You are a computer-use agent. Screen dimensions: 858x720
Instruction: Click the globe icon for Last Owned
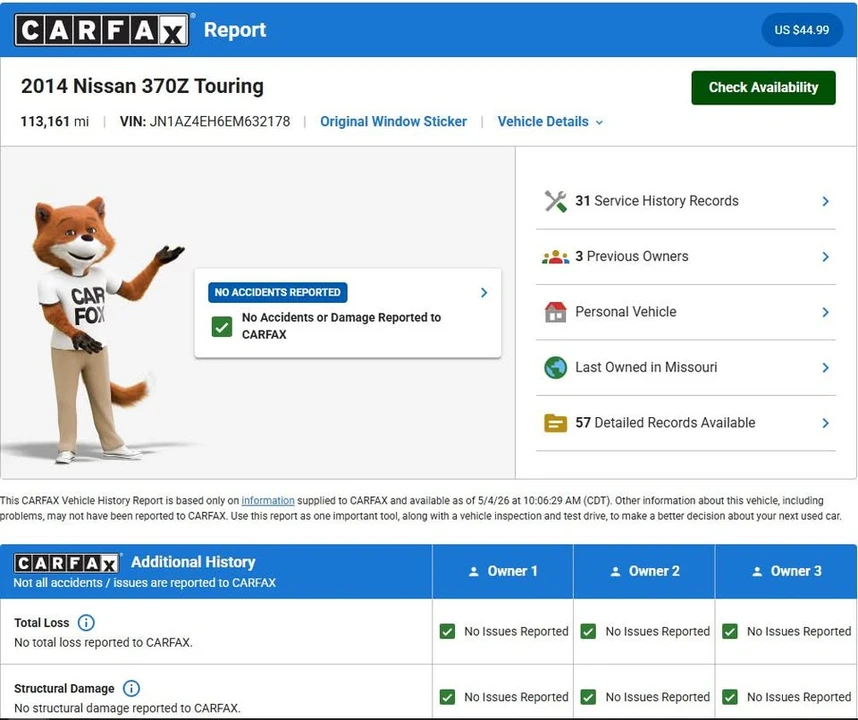[x=555, y=368]
